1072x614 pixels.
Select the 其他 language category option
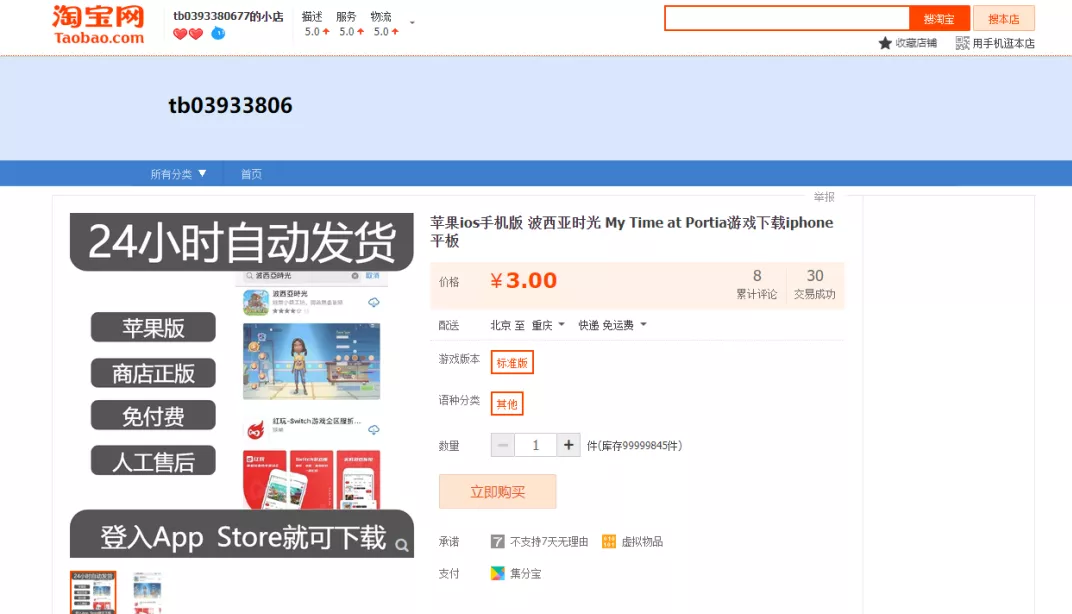507,403
